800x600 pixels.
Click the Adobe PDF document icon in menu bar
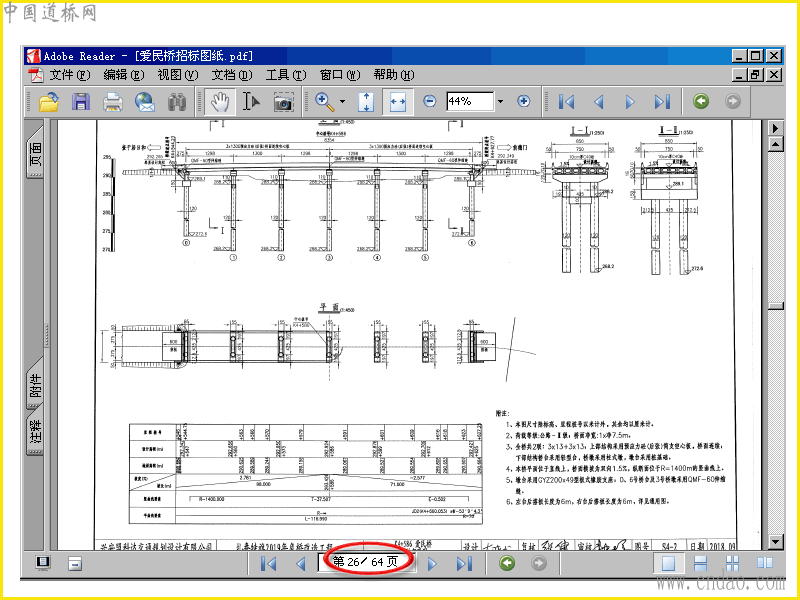[36, 75]
